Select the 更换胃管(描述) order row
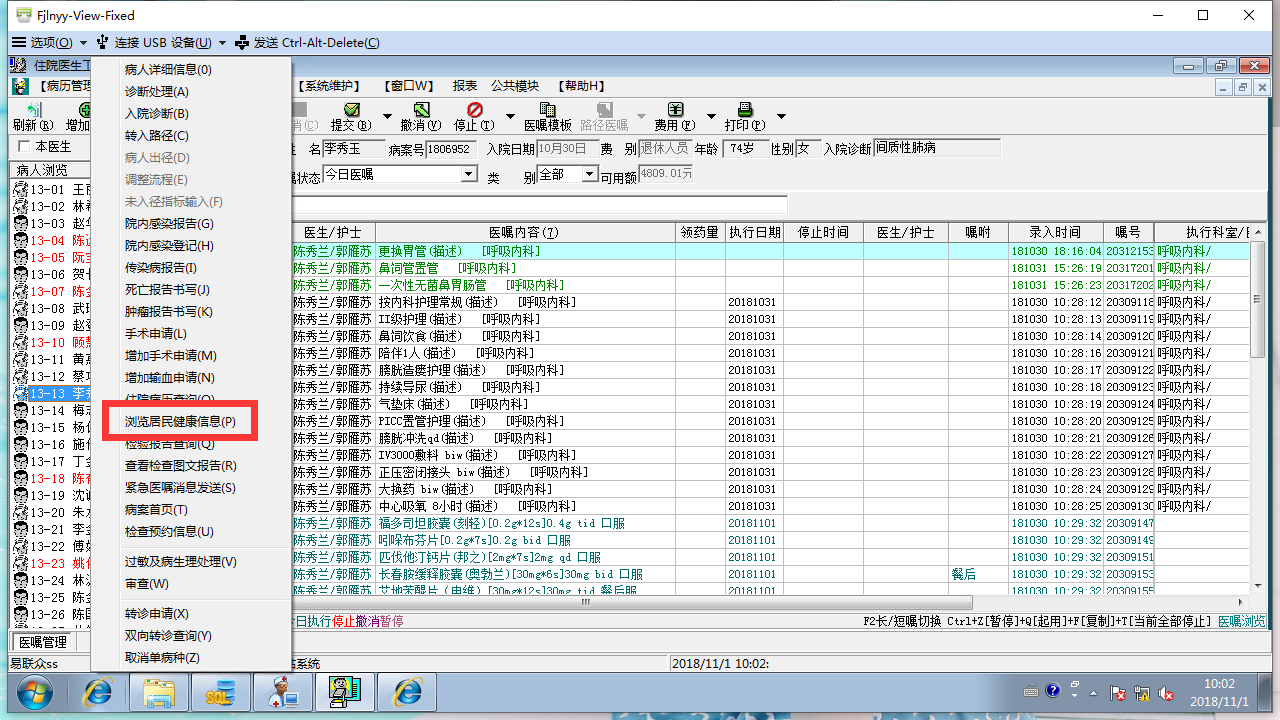The height and width of the screenshot is (720, 1280). 771,251
